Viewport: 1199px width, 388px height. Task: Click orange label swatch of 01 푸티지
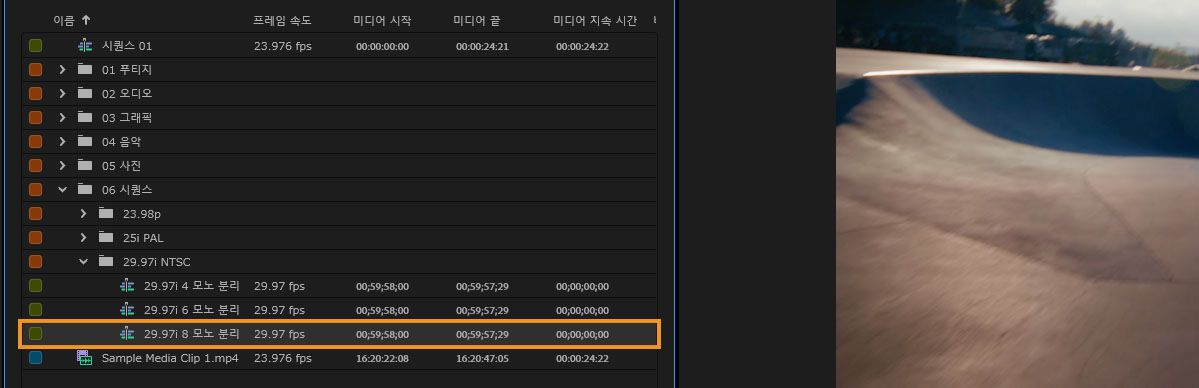(x=35, y=70)
